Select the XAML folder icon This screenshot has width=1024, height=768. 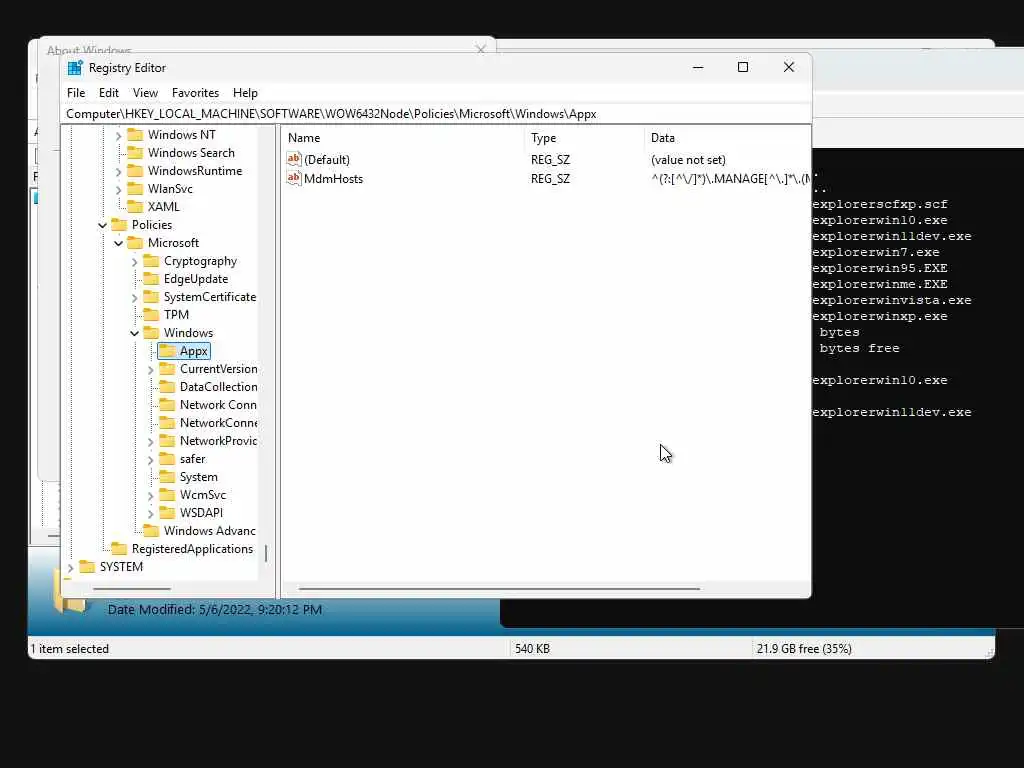pyautogui.click(x=135, y=206)
